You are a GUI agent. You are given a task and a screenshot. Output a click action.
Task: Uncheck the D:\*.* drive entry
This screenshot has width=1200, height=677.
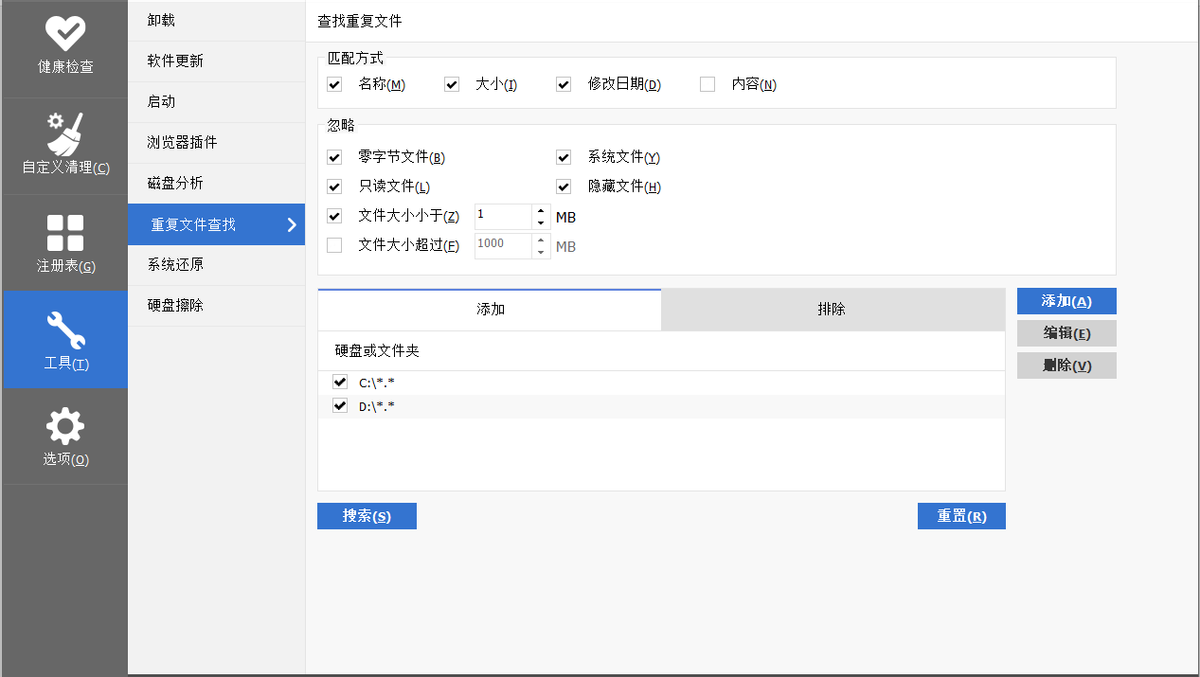click(x=339, y=405)
